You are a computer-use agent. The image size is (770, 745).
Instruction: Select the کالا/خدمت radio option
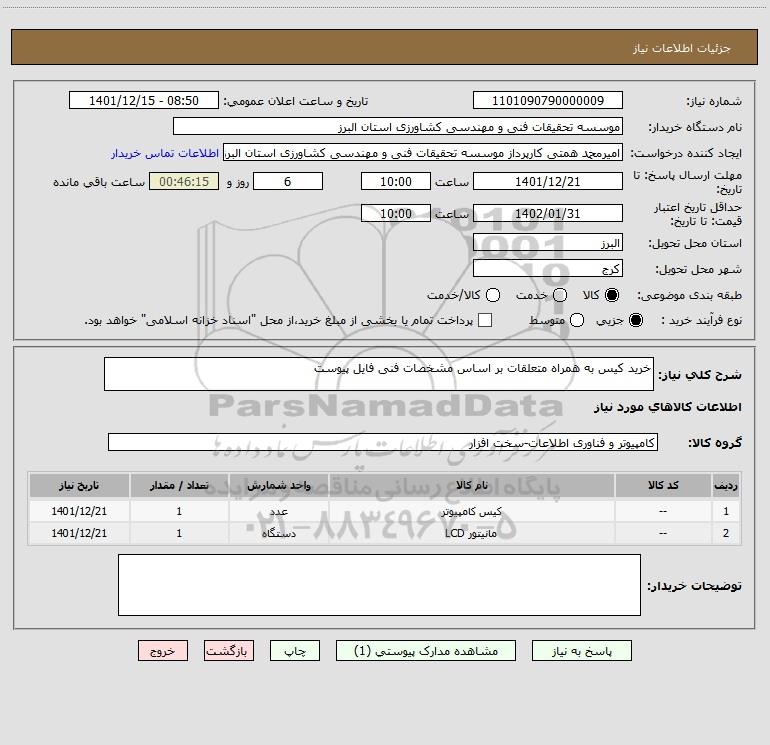tap(493, 295)
